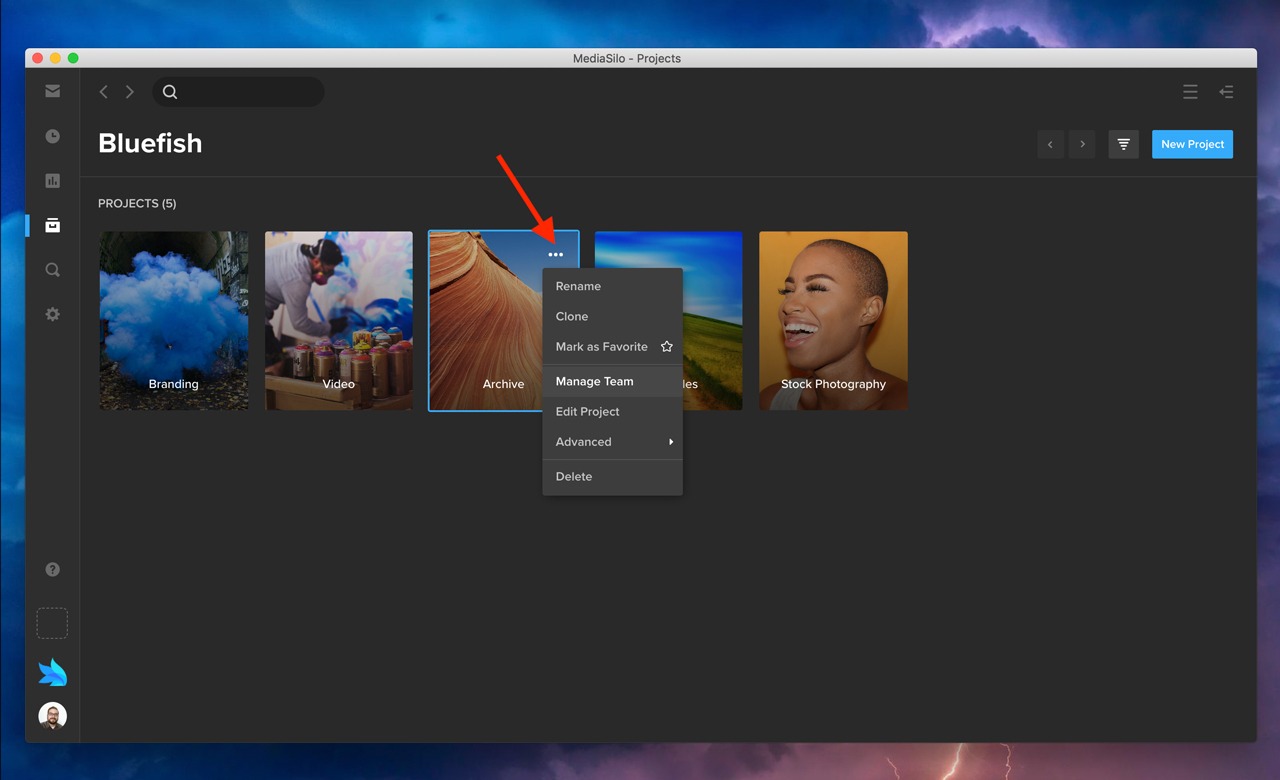
Task: Open the settings gear in sidebar
Action: (52, 314)
